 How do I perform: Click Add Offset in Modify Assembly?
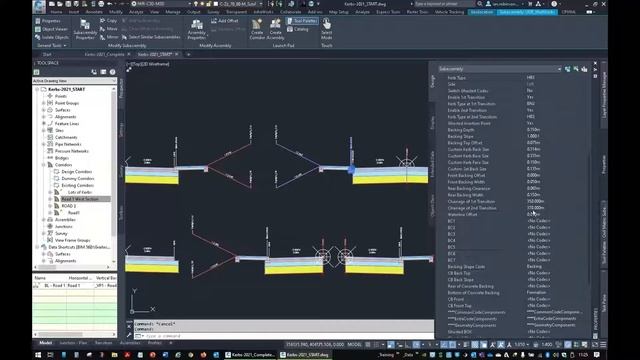pos(224,21)
